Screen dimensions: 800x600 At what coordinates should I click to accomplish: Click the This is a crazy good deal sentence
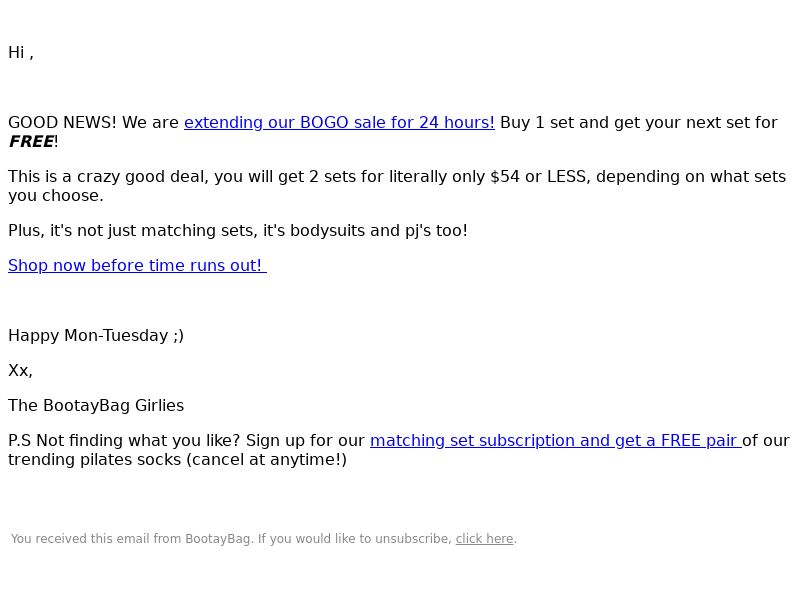click(x=397, y=186)
